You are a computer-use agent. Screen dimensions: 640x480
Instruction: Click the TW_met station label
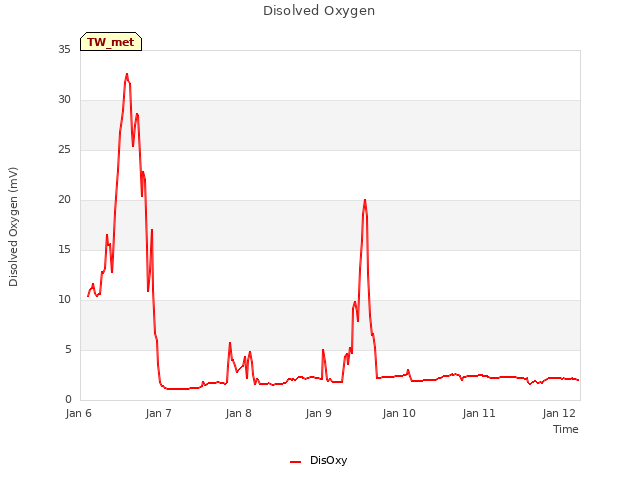[x=111, y=42]
